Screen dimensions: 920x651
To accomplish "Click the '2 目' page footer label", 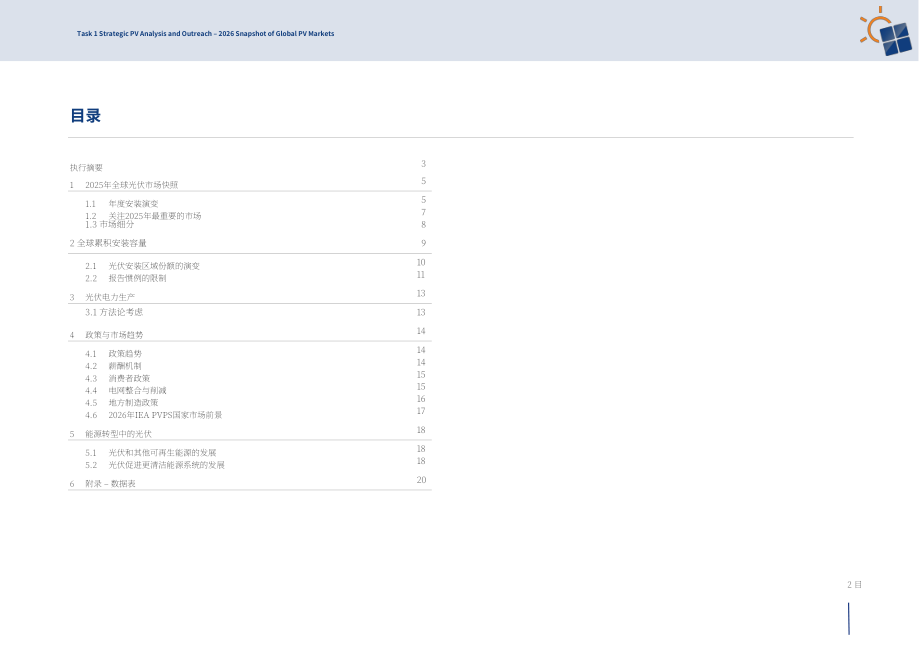I will (x=854, y=585).
